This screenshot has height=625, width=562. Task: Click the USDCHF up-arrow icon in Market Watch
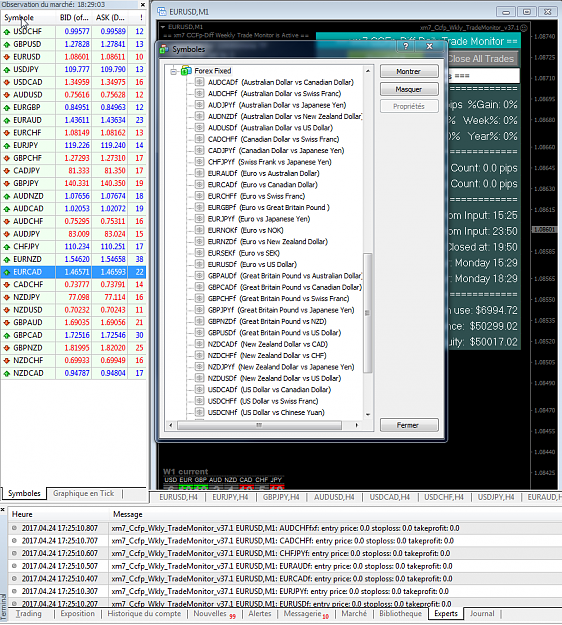pos(7,31)
